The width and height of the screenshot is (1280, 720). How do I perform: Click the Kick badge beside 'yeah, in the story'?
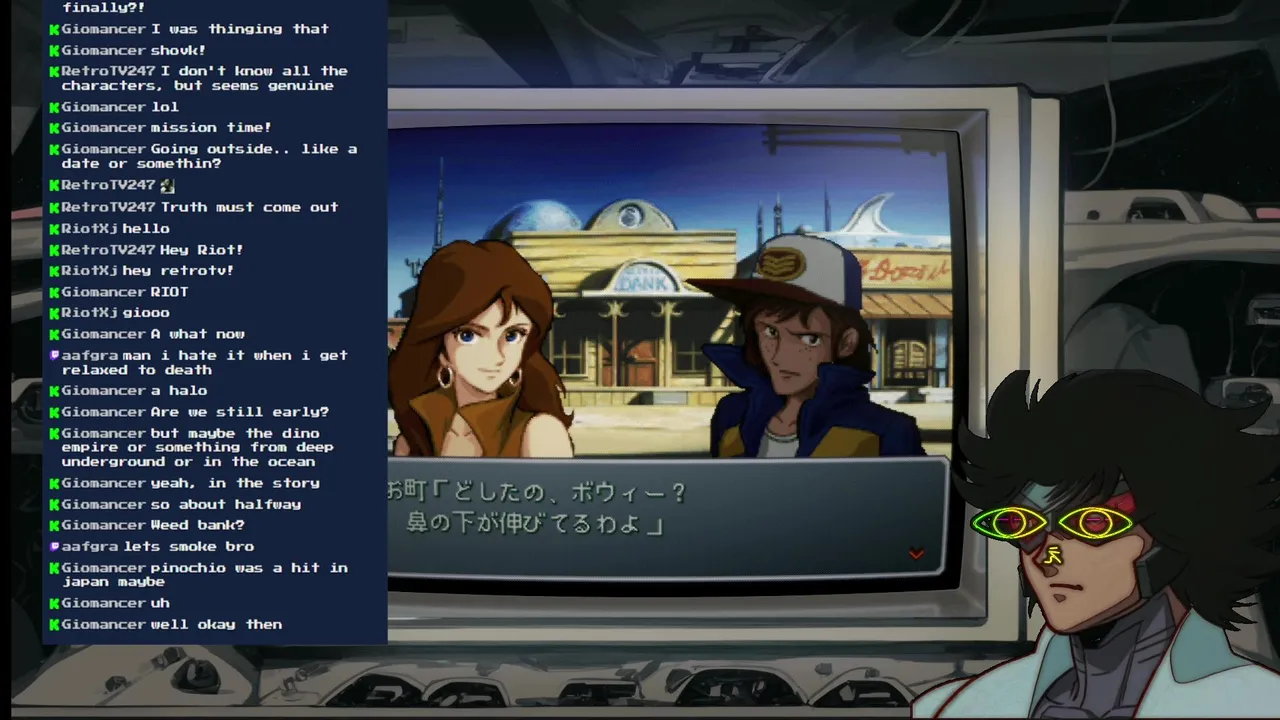55,484
